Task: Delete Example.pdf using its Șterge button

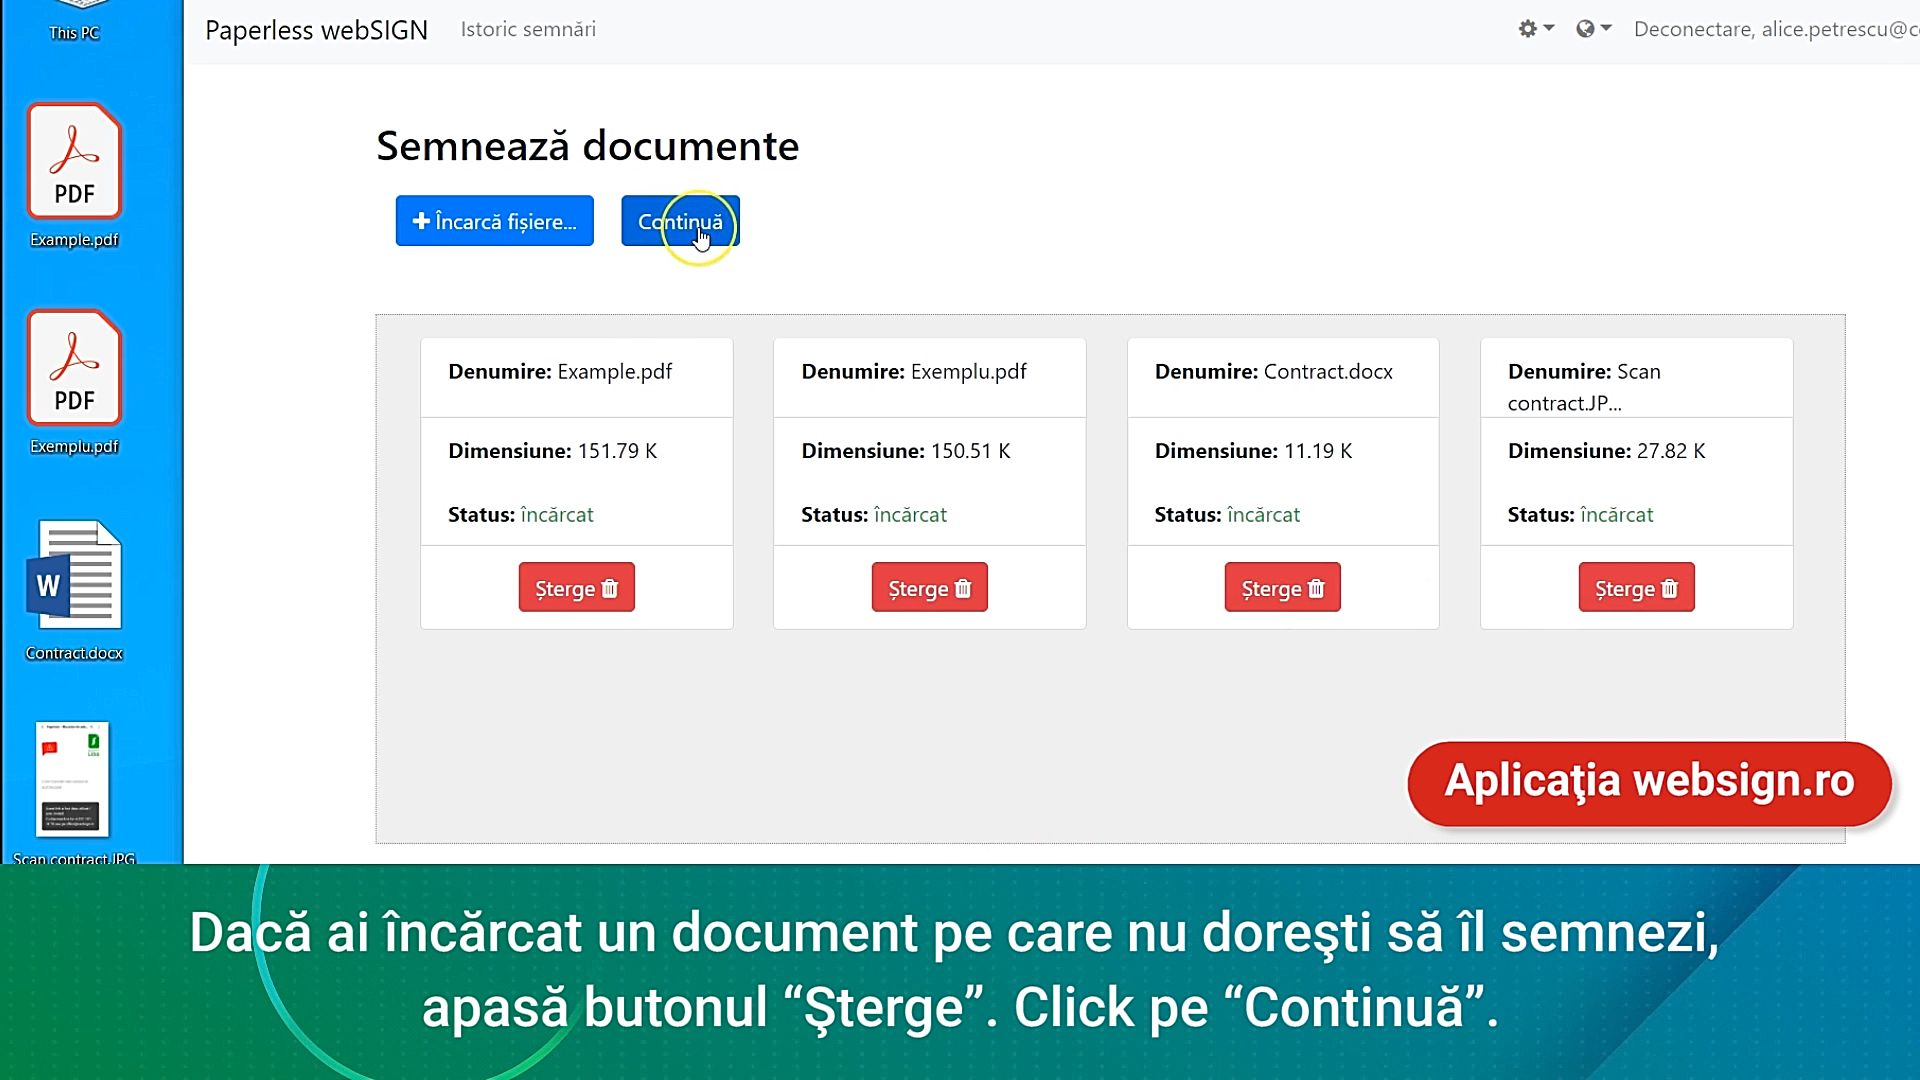Action: [576, 588]
